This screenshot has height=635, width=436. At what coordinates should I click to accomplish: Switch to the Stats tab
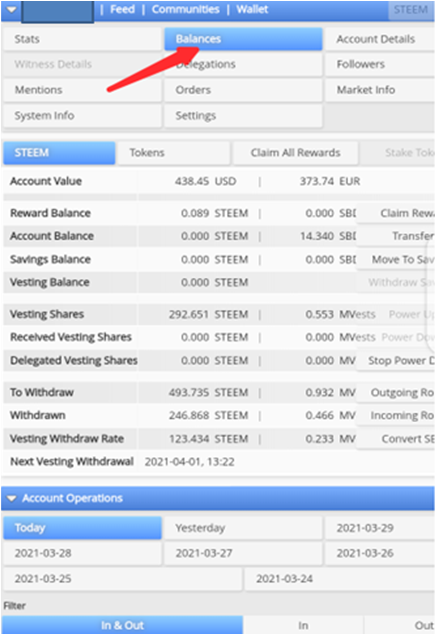pyautogui.click(x=82, y=39)
